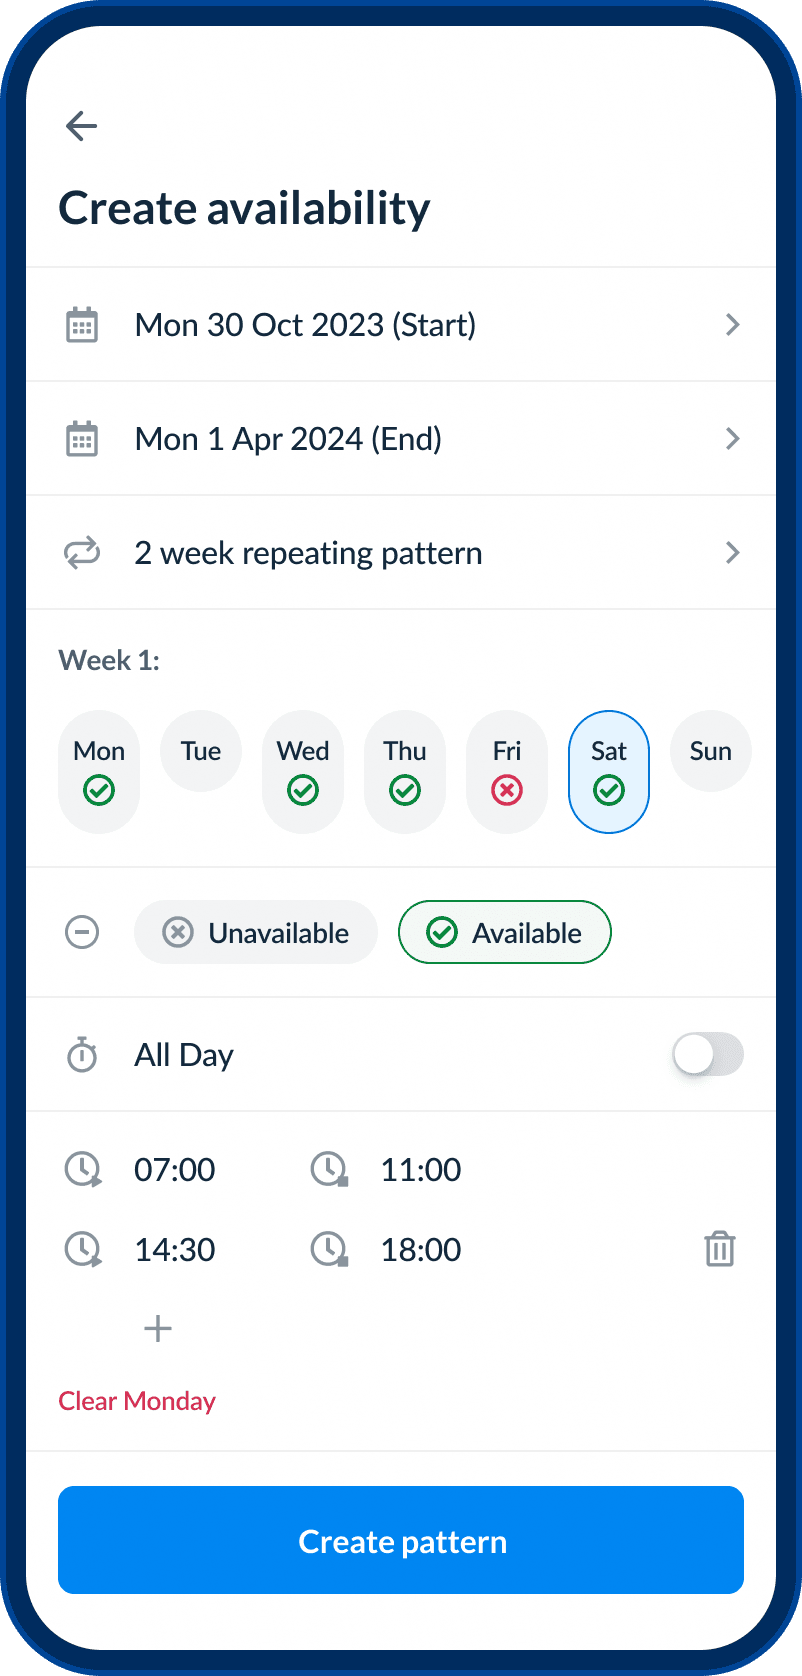Open start date chevron for Mon 30 Oct 2023
The width and height of the screenshot is (802, 1676).
733,325
